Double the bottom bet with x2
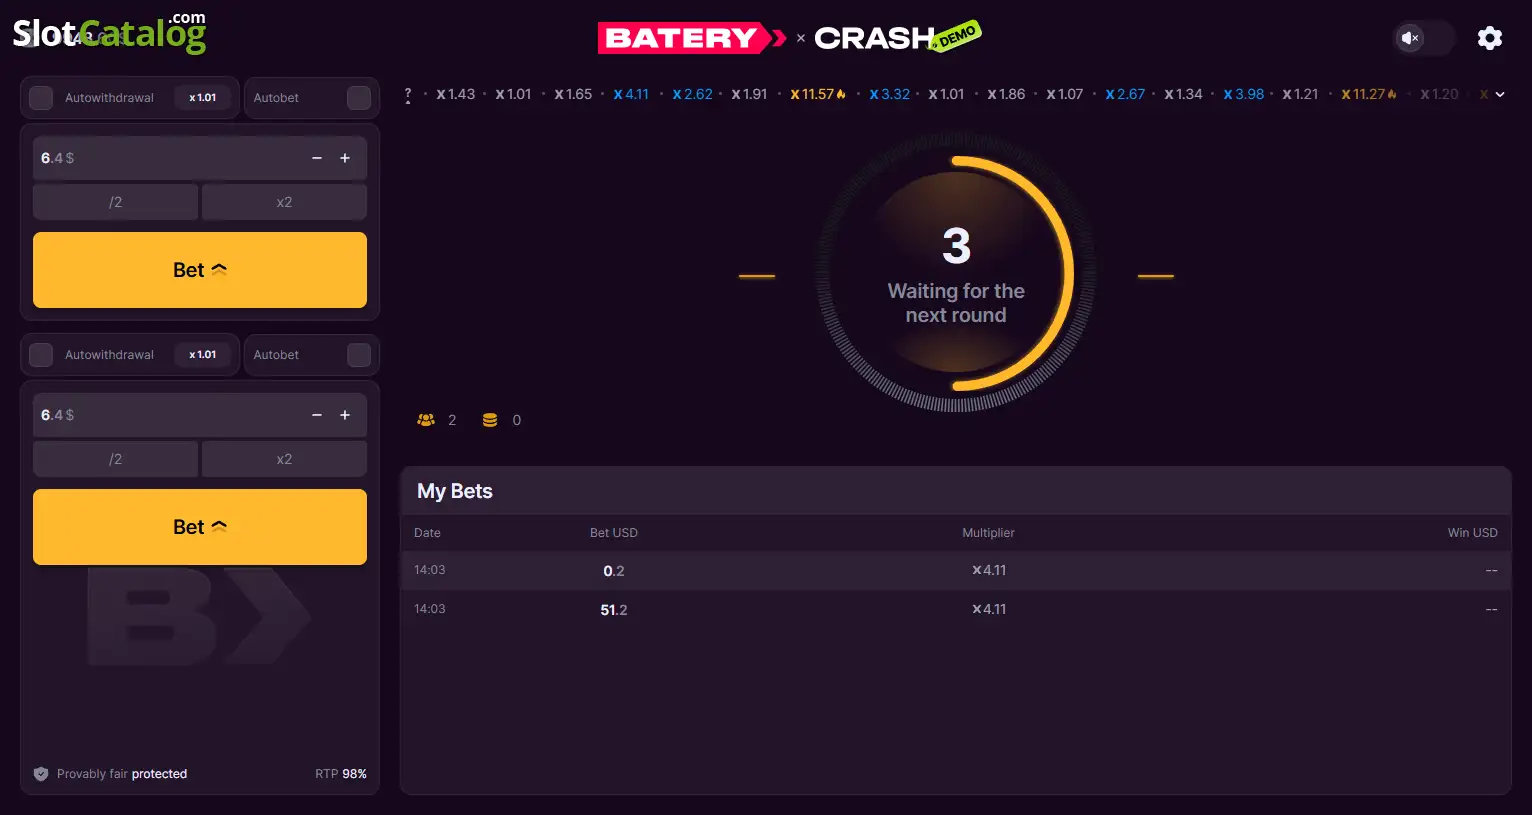 [284, 459]
